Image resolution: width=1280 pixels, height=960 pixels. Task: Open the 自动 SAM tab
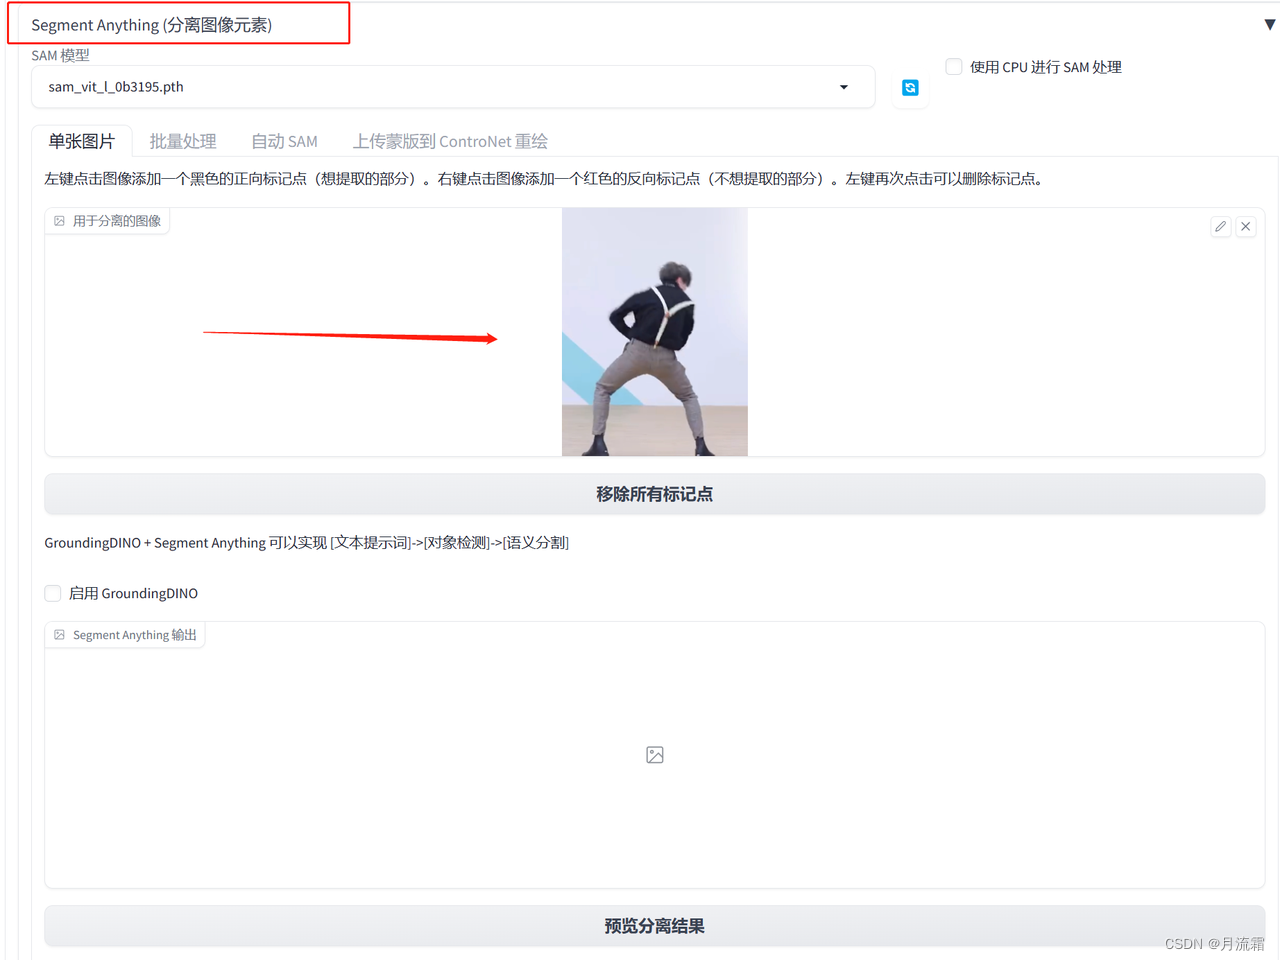coord(284,141)
